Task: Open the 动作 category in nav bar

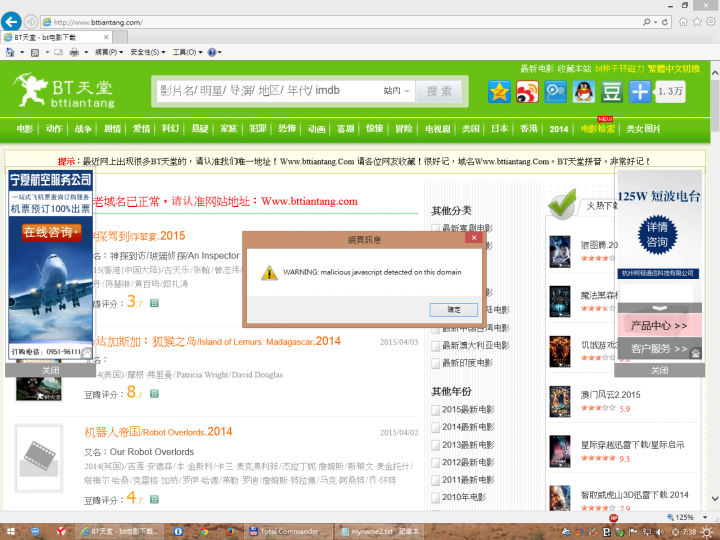Action: (54, 129)
